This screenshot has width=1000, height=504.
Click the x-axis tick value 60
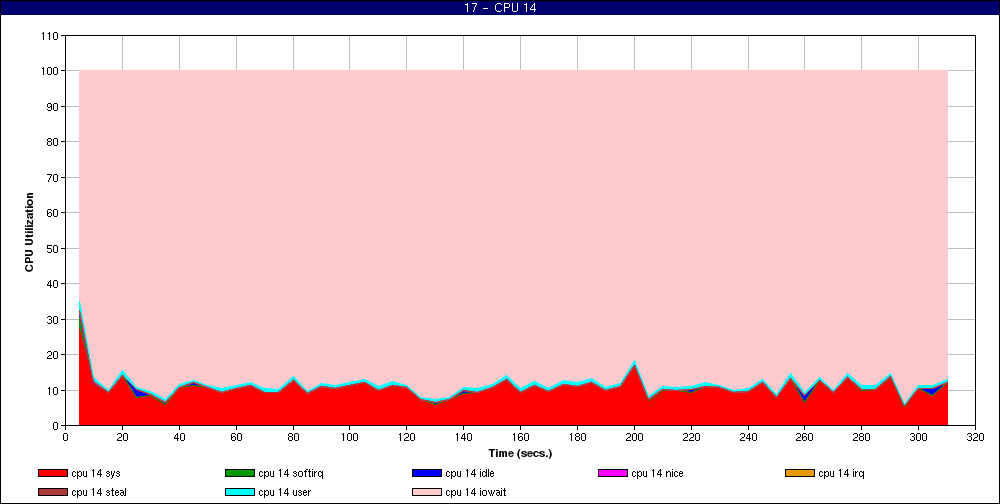point(236,437)
